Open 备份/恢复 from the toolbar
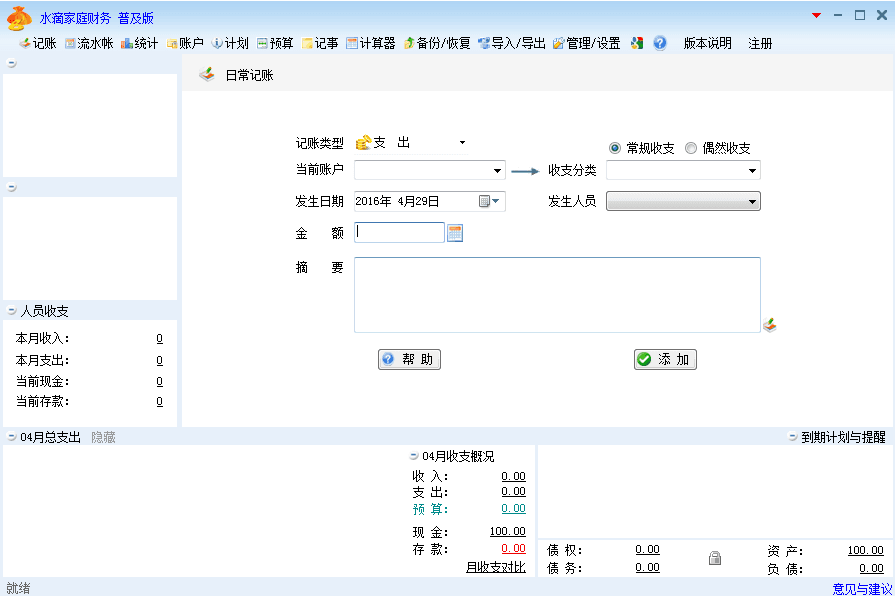 point(437,43)
